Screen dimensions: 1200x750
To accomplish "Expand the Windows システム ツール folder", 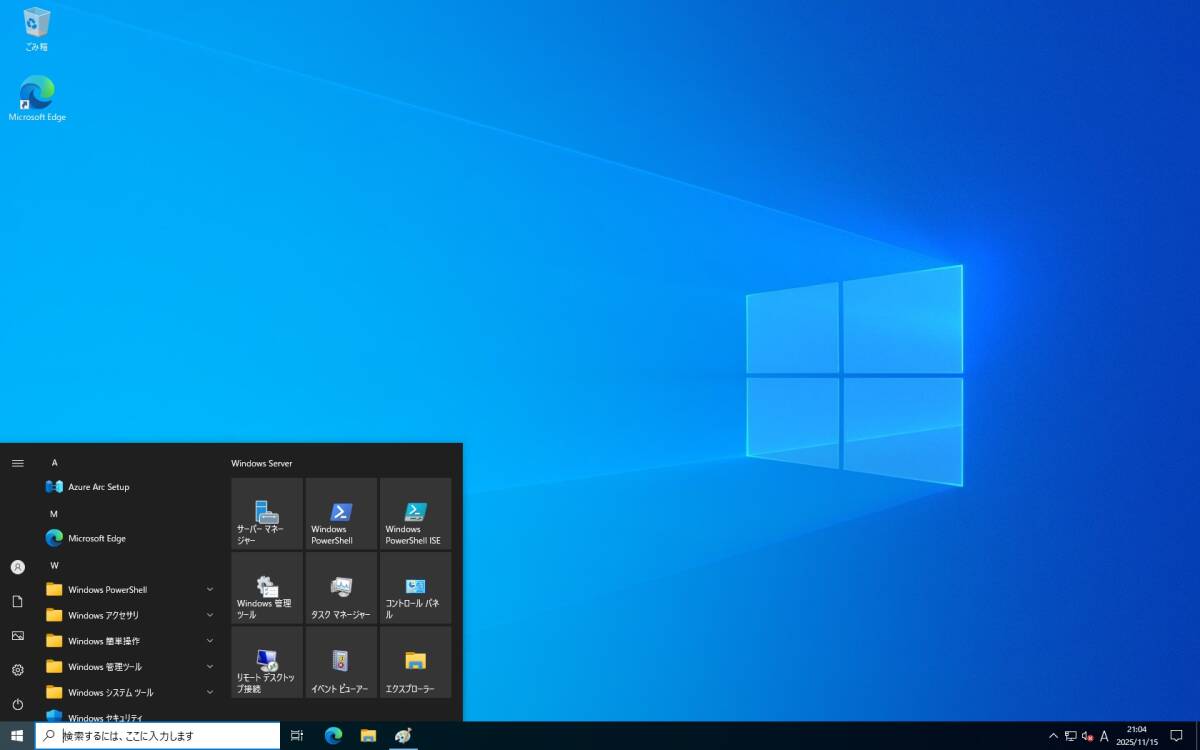I will (x=130, y=693).
